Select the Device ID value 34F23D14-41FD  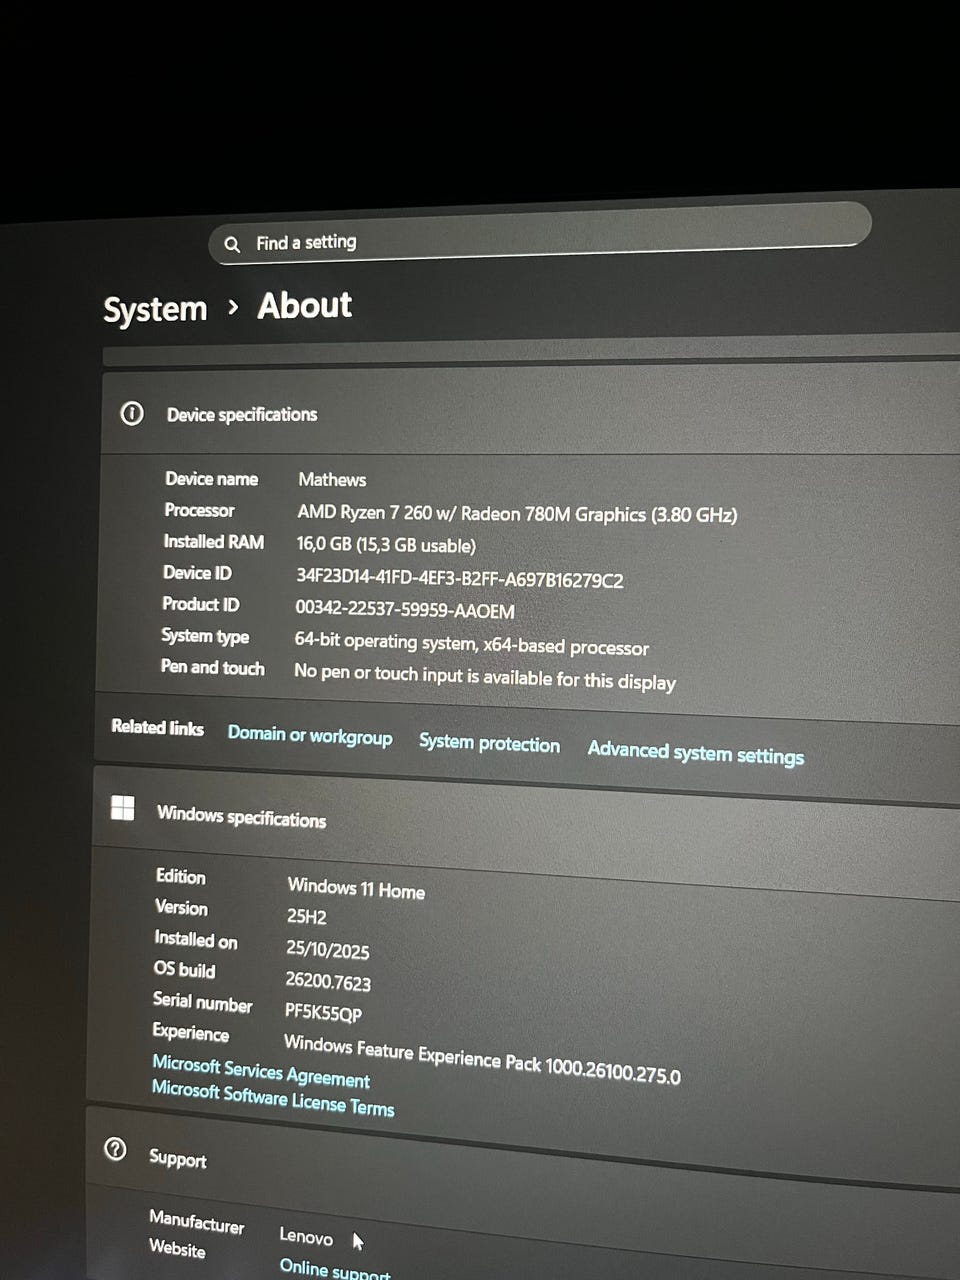click(459, 578)
